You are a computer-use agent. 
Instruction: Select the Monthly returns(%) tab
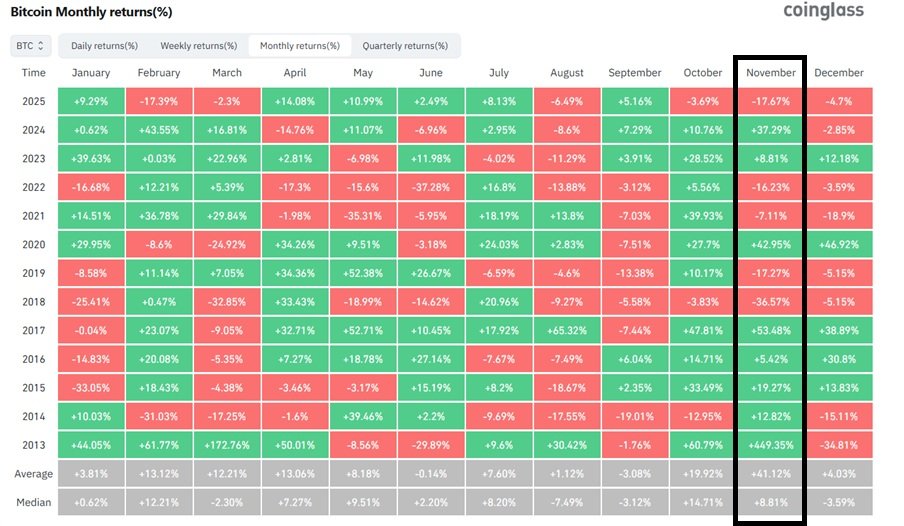300,46
